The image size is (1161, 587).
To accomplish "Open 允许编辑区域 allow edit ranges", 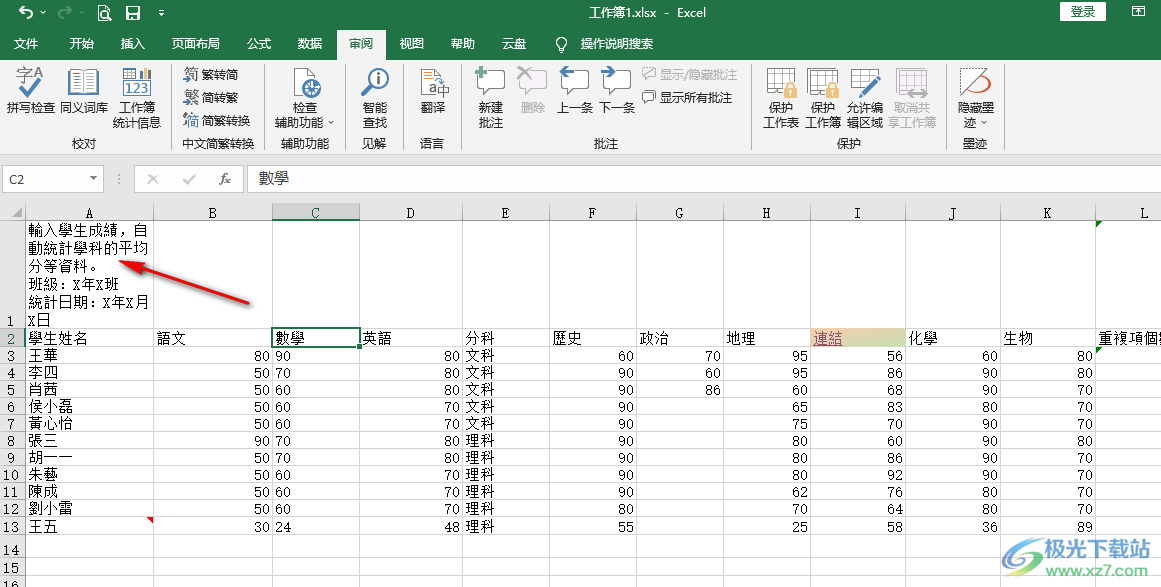I will point(865,98).
